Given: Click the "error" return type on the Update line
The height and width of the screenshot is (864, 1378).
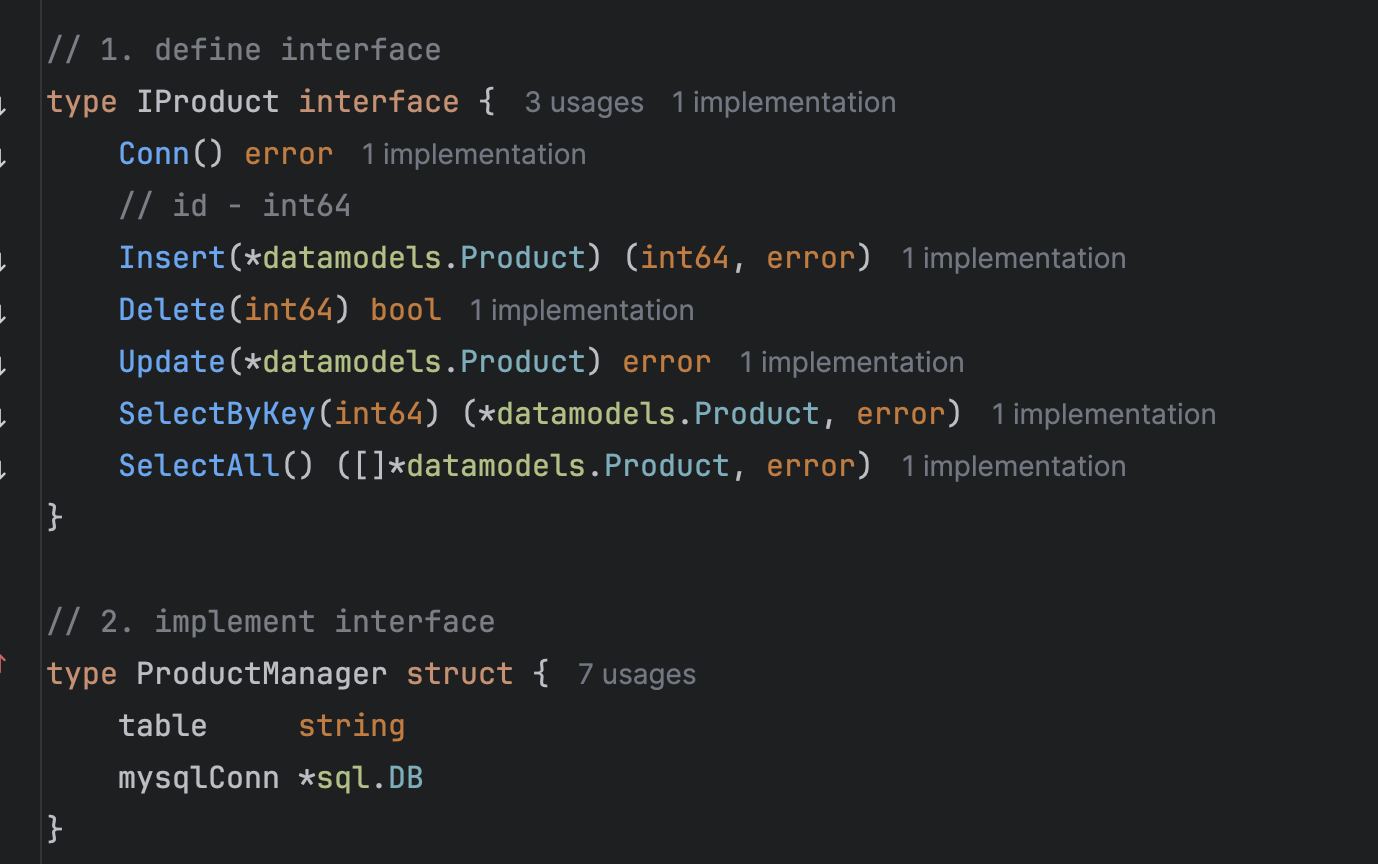Looking at the screenshot, I should 666,362.
